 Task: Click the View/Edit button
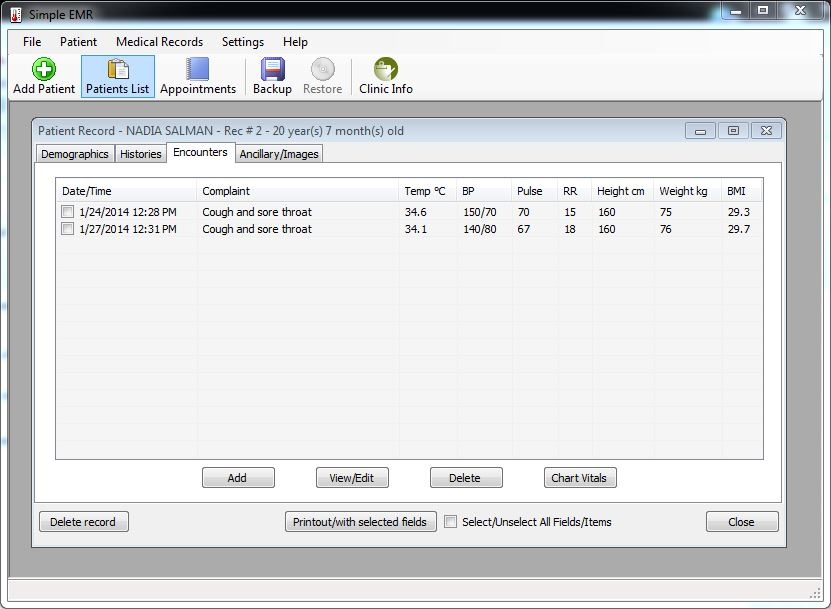tap(352, 478)
